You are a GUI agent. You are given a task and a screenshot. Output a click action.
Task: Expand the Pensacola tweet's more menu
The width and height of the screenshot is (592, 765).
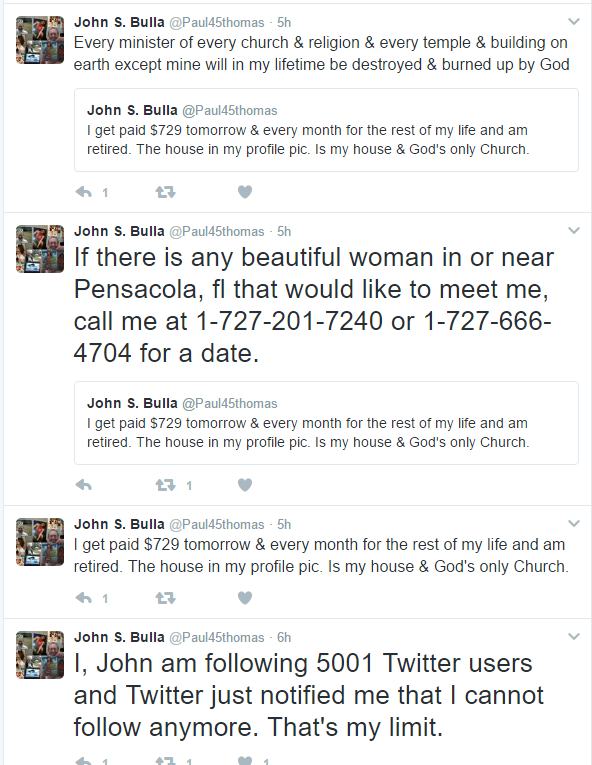(574, 230)
